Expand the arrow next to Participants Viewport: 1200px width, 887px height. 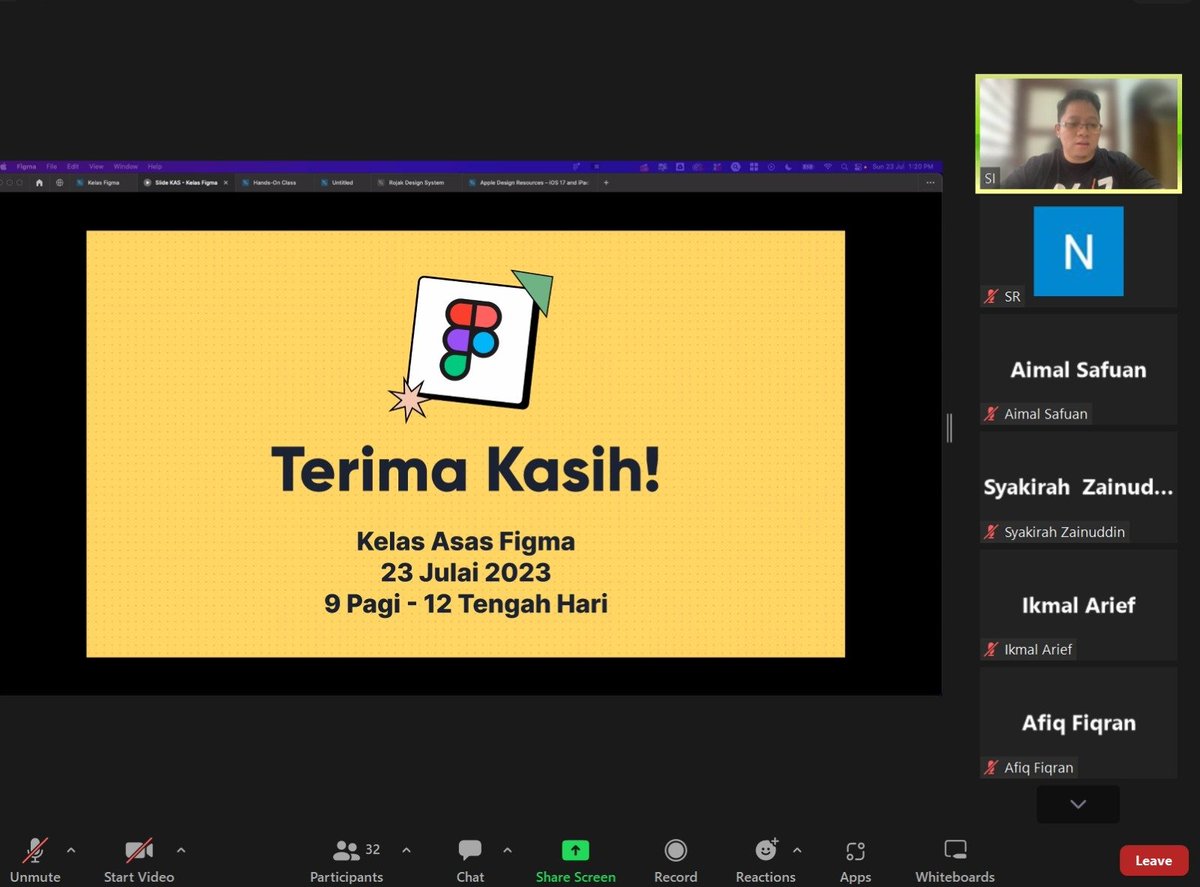[x=406, y=850]
